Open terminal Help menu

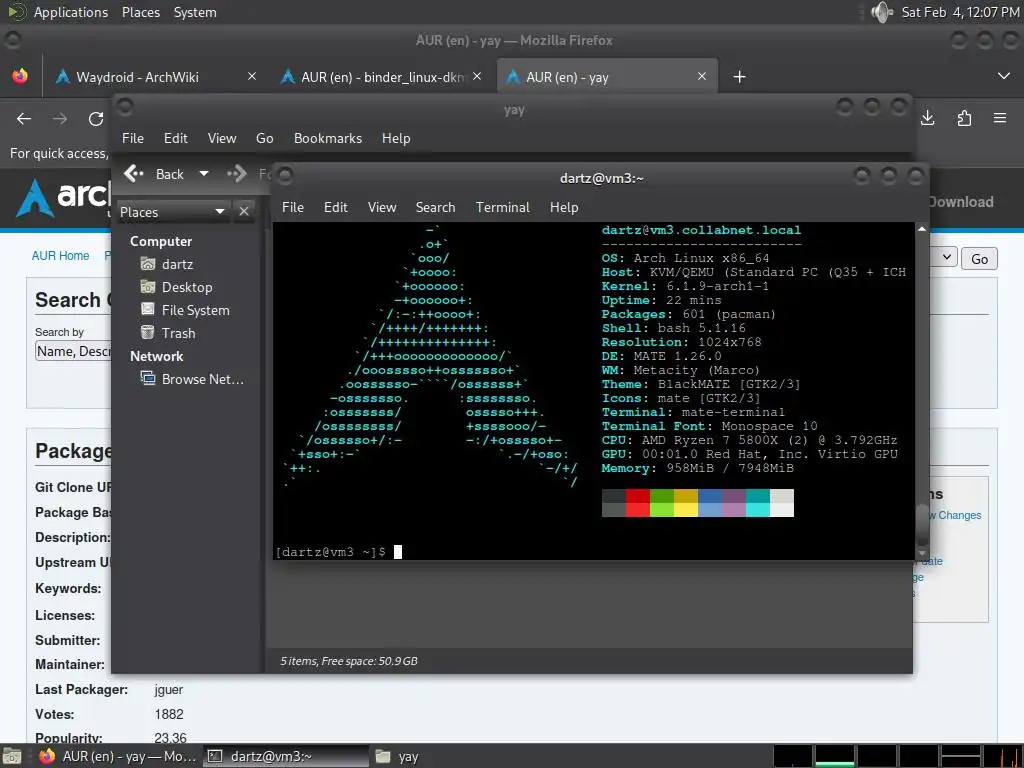[x=564, y=207]
